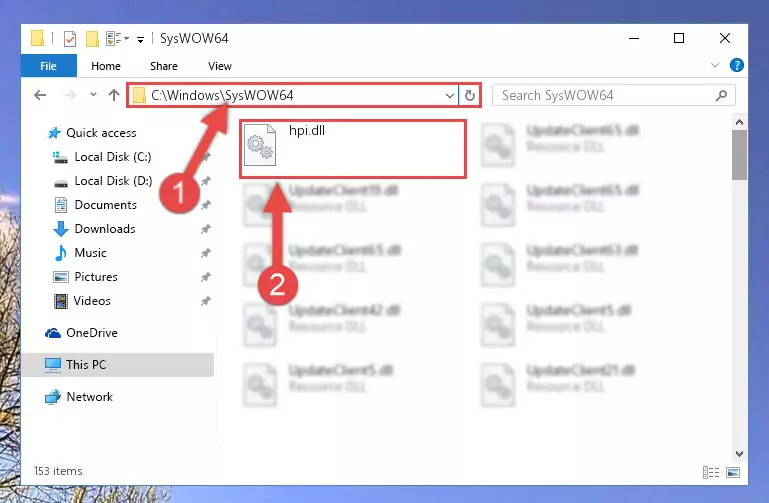769x503 pixels.
Task: Click the New folder quick access icon
Action: pyautogui.click(x=92, y=38)
